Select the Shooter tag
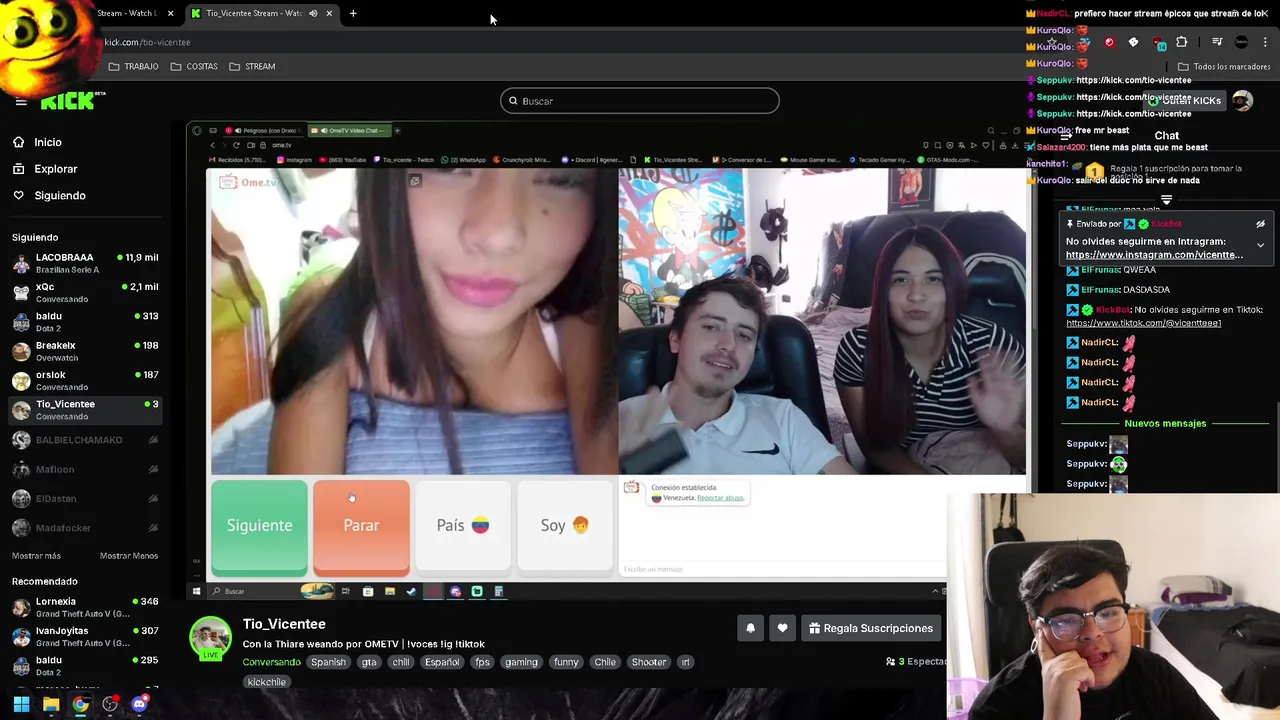The image size is (1280, 720). (649, 662)
